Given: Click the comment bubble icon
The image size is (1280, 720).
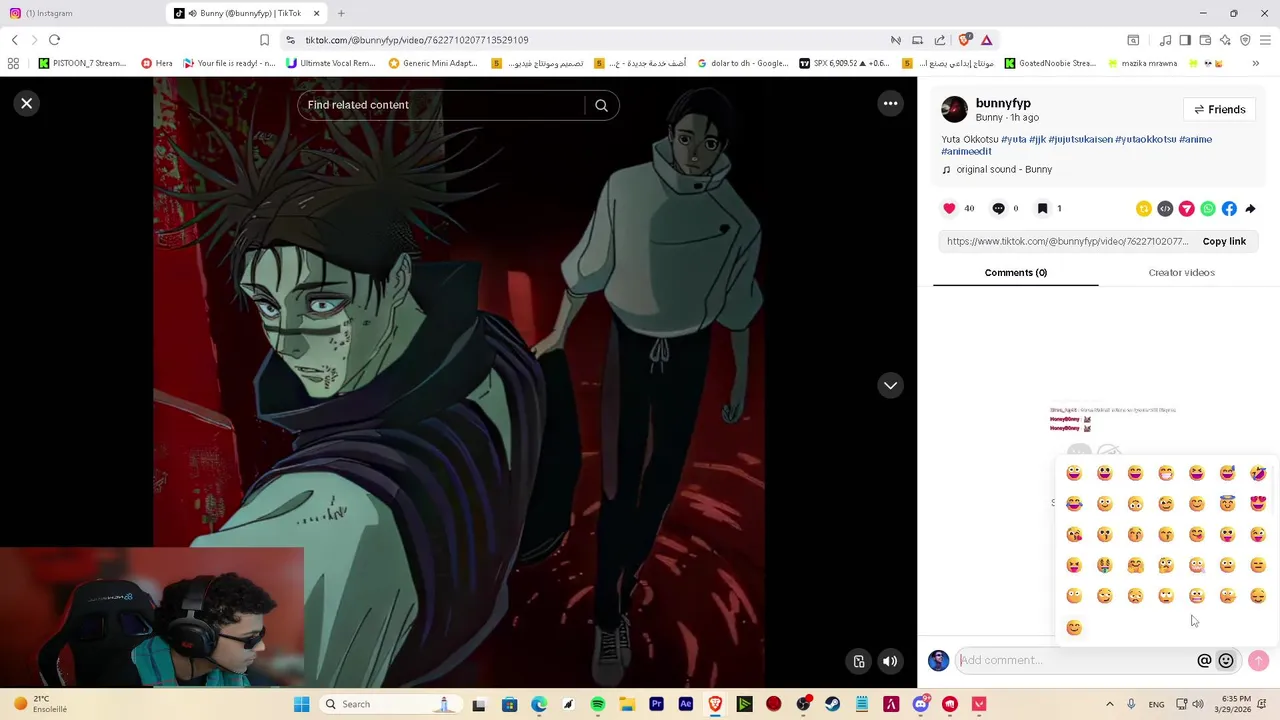Looking at the screenshot, I should [x=998, y=208].
